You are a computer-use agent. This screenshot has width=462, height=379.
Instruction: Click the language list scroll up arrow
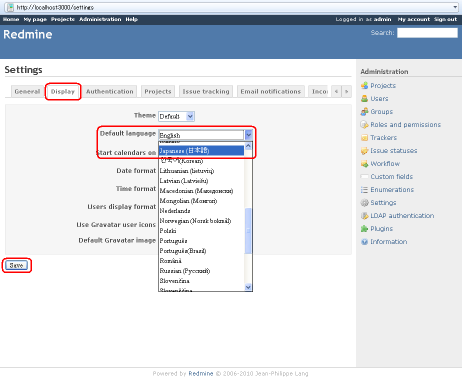(x=248, y=146)
